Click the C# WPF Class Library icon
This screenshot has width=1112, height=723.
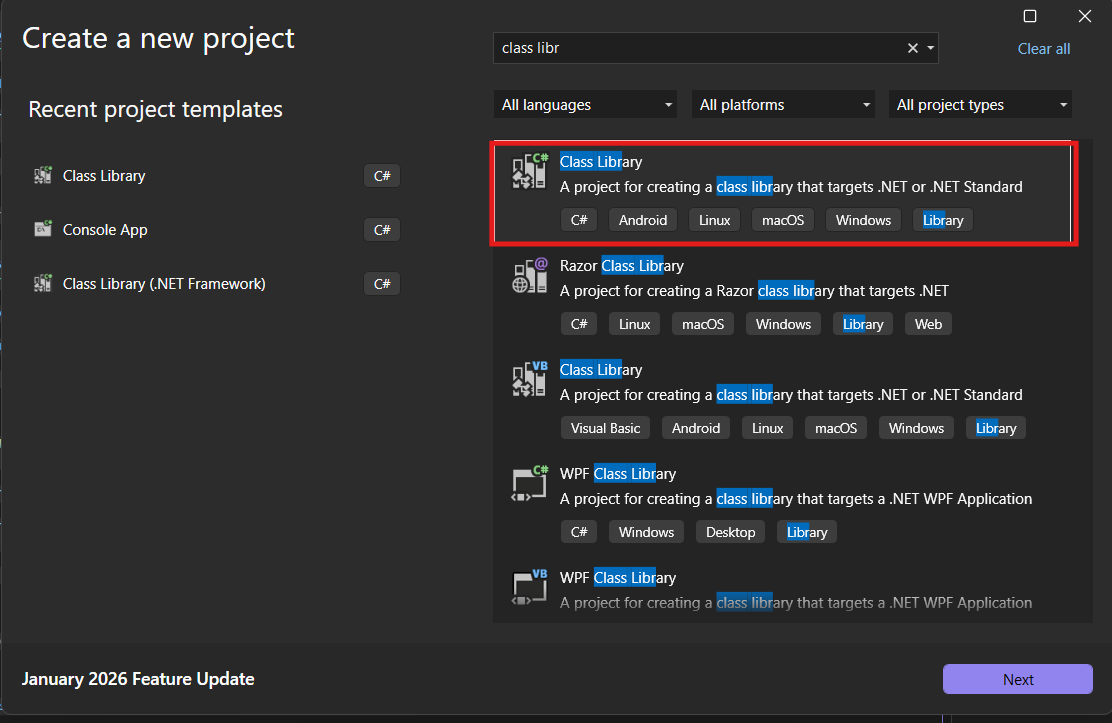[530, 483]
